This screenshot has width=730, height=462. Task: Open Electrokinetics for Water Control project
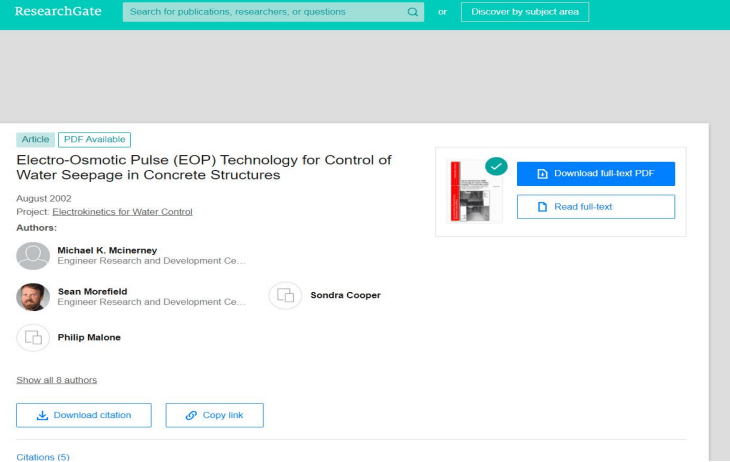pos(122,212)
